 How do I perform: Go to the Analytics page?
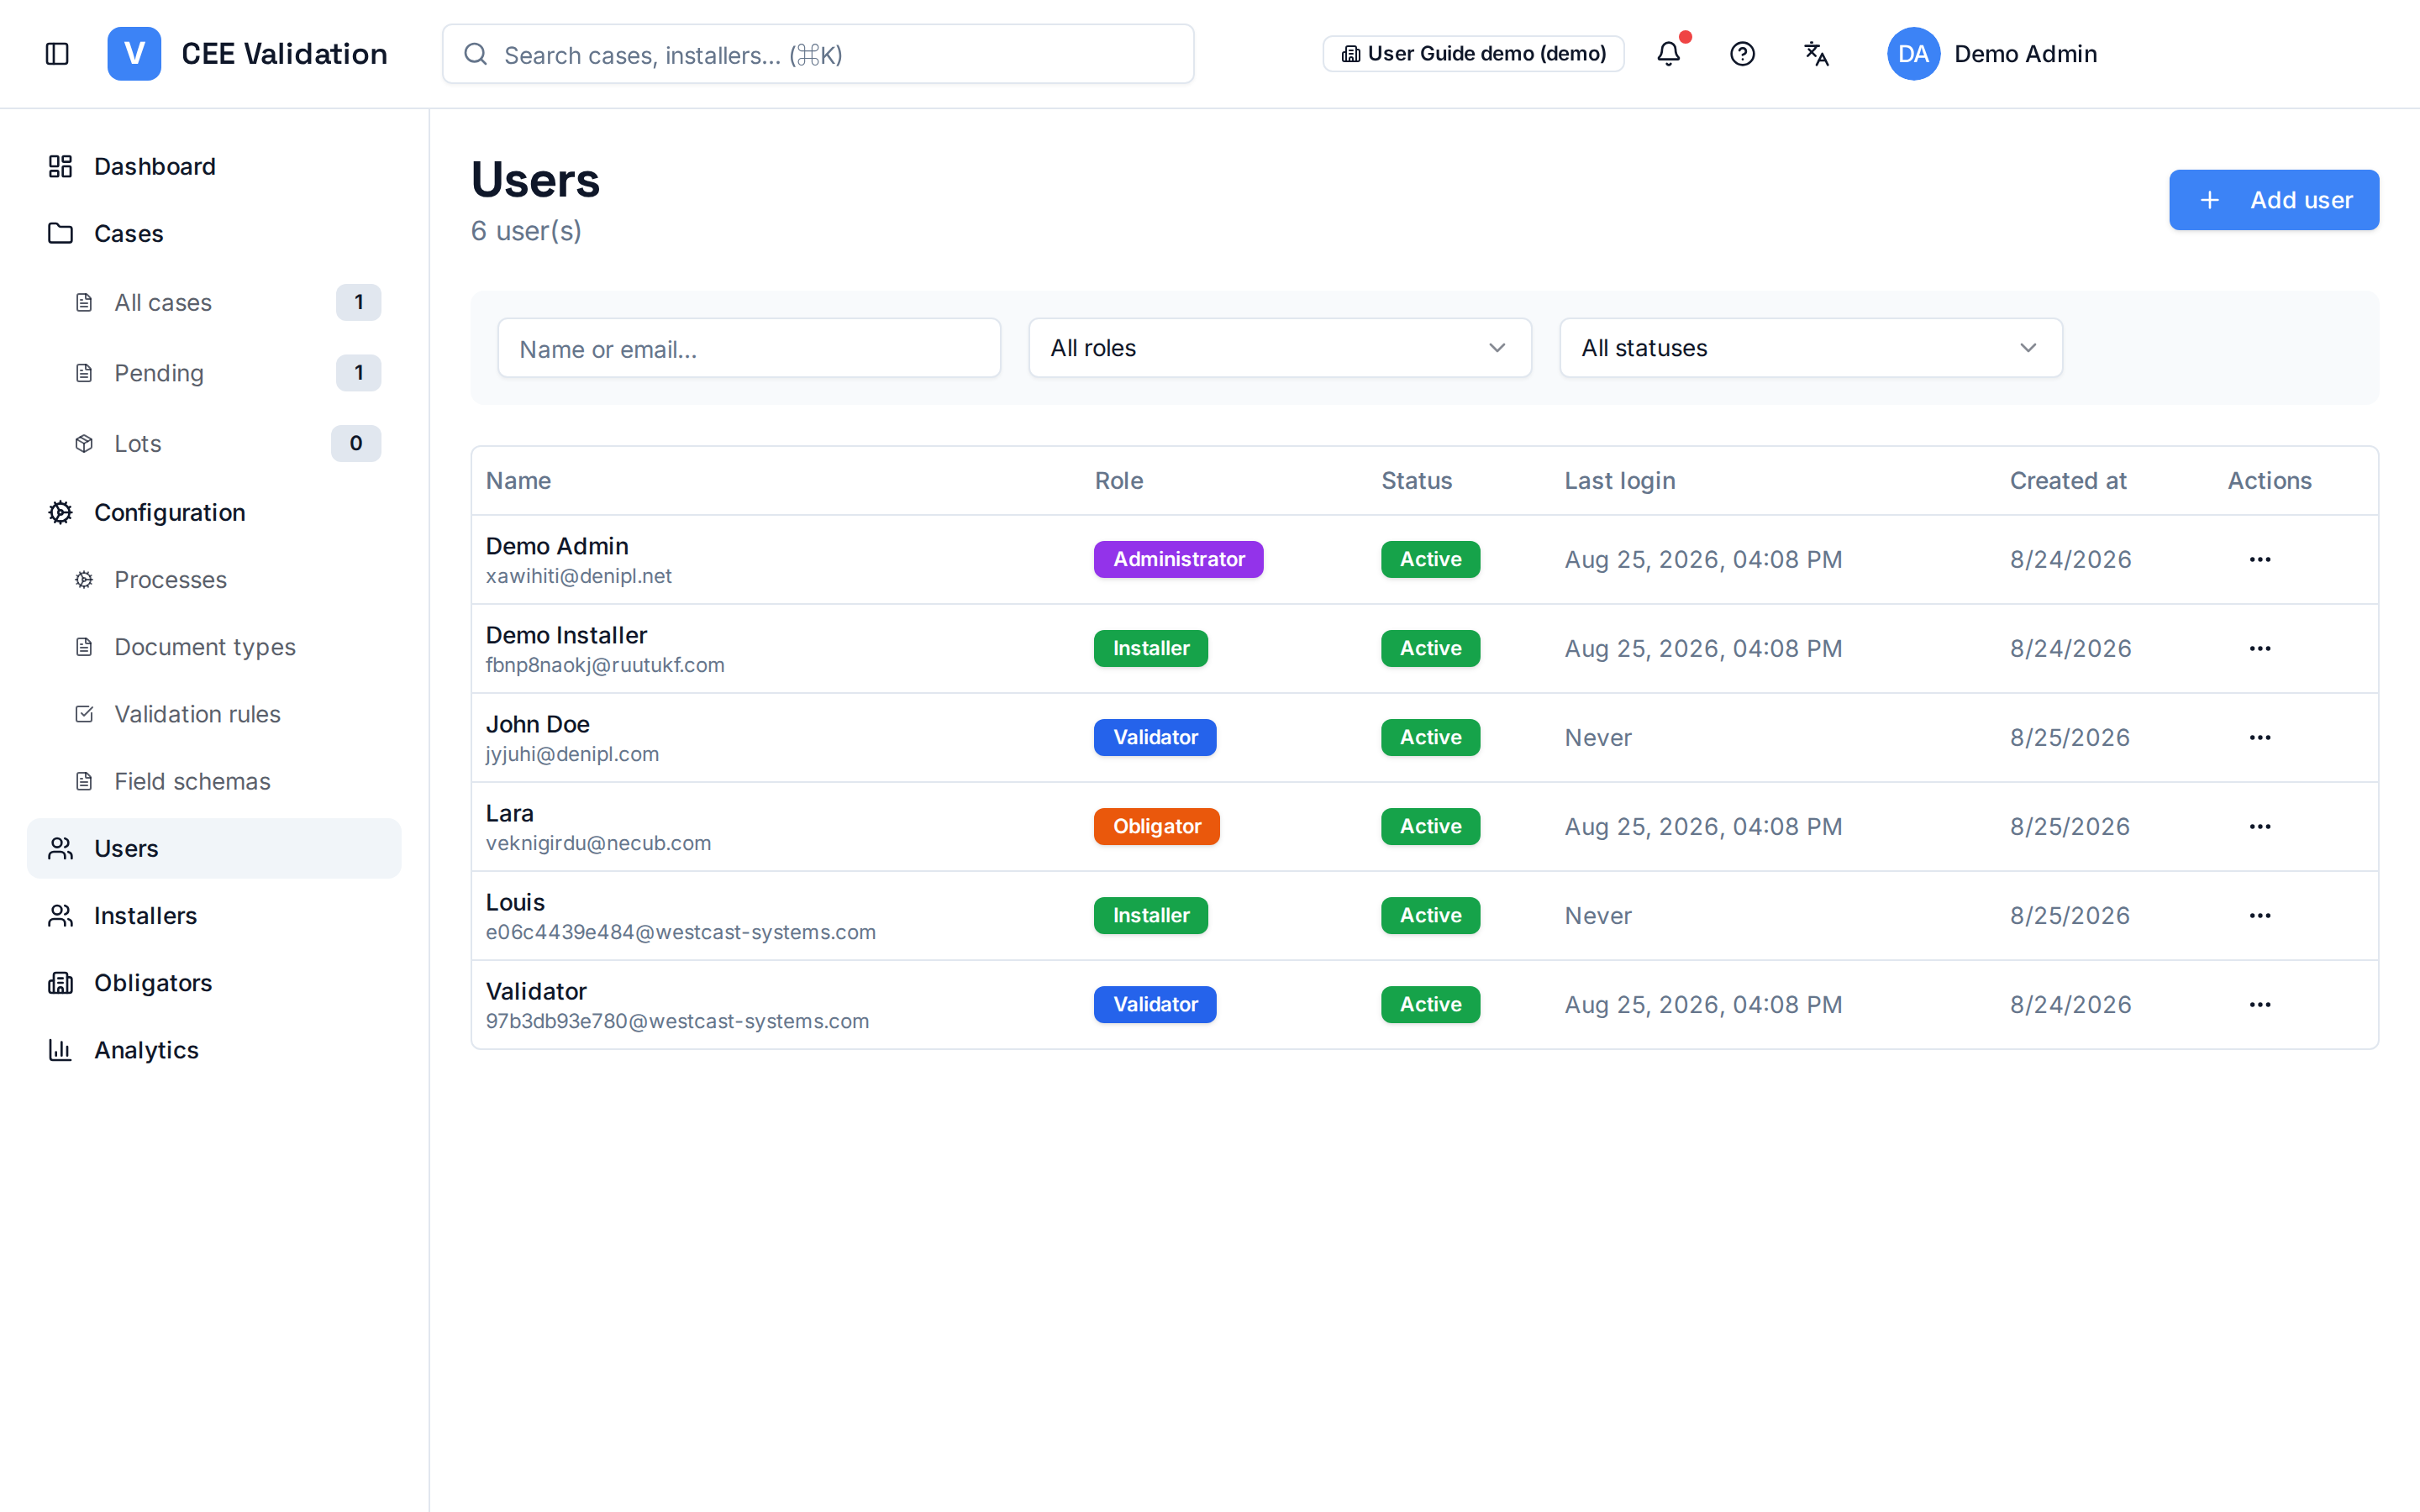[x=214, y=1050]
